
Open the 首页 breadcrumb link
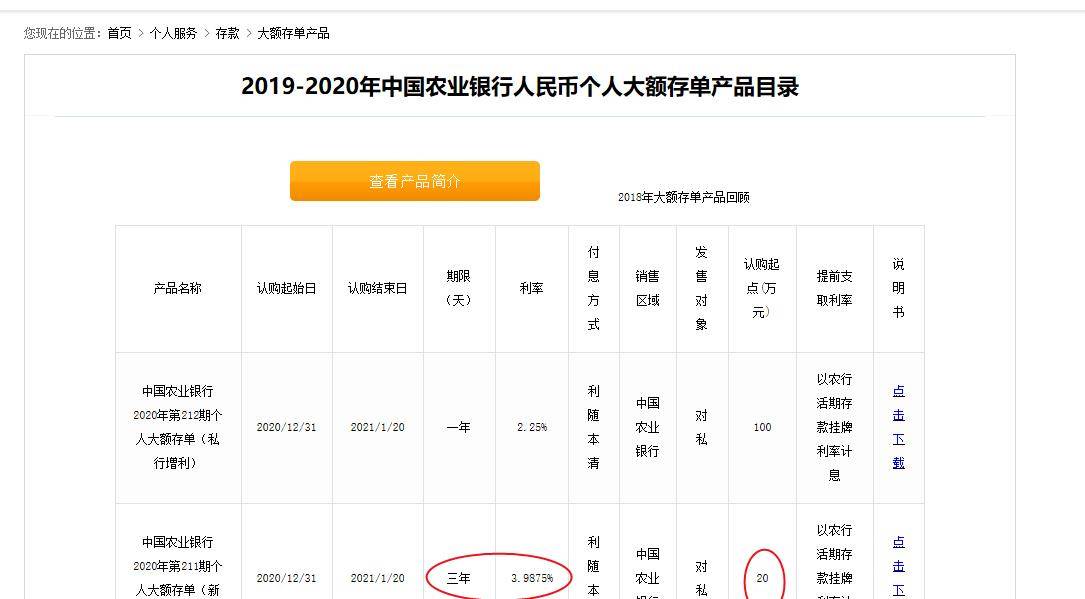click(x=119, y=33)
